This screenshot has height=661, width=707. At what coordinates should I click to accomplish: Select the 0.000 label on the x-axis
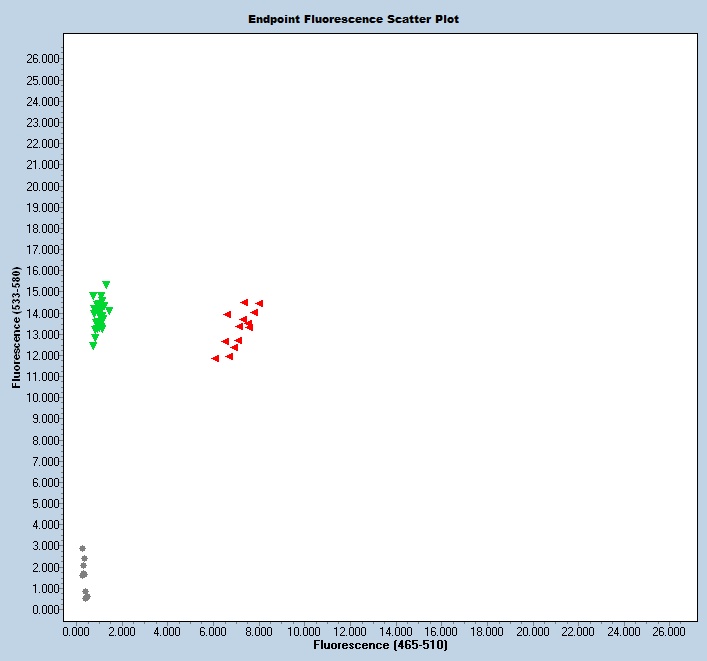click(77, 631)
